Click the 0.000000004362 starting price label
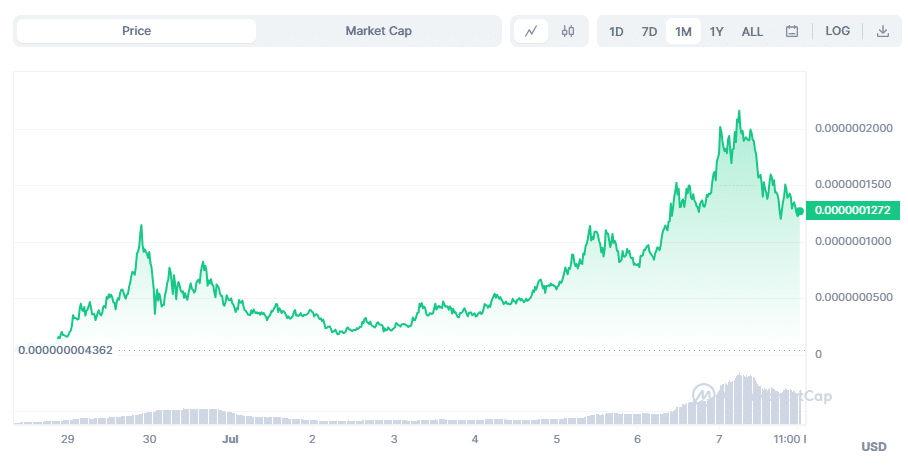Screen dimensions: 908x466 (x=65, y=350)
